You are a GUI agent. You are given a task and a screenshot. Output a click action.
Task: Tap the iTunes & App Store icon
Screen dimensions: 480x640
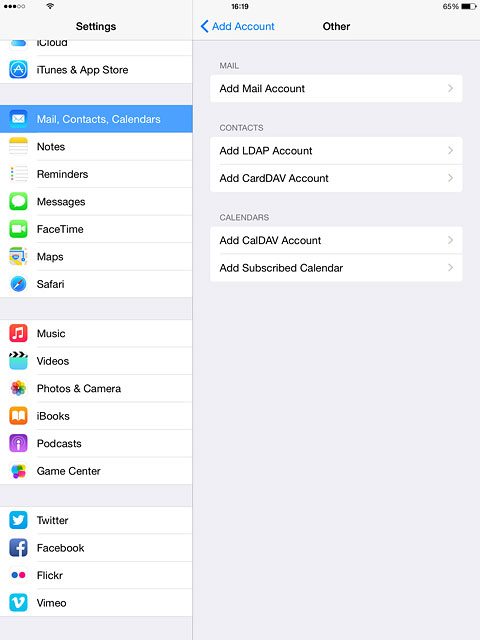point(18,69)
